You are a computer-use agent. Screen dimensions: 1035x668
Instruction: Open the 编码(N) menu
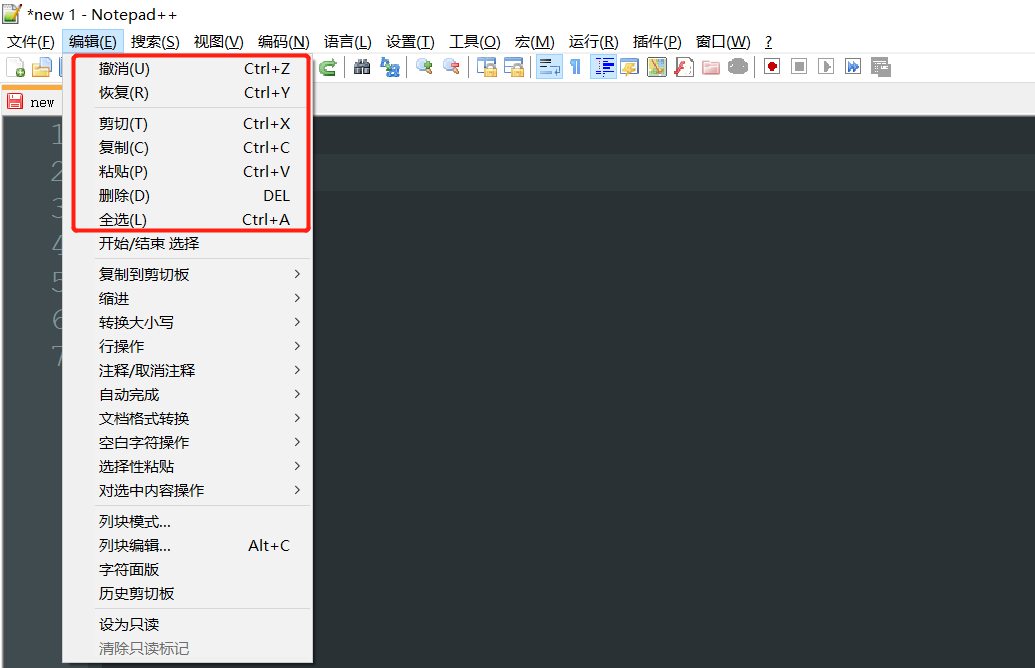284,42
